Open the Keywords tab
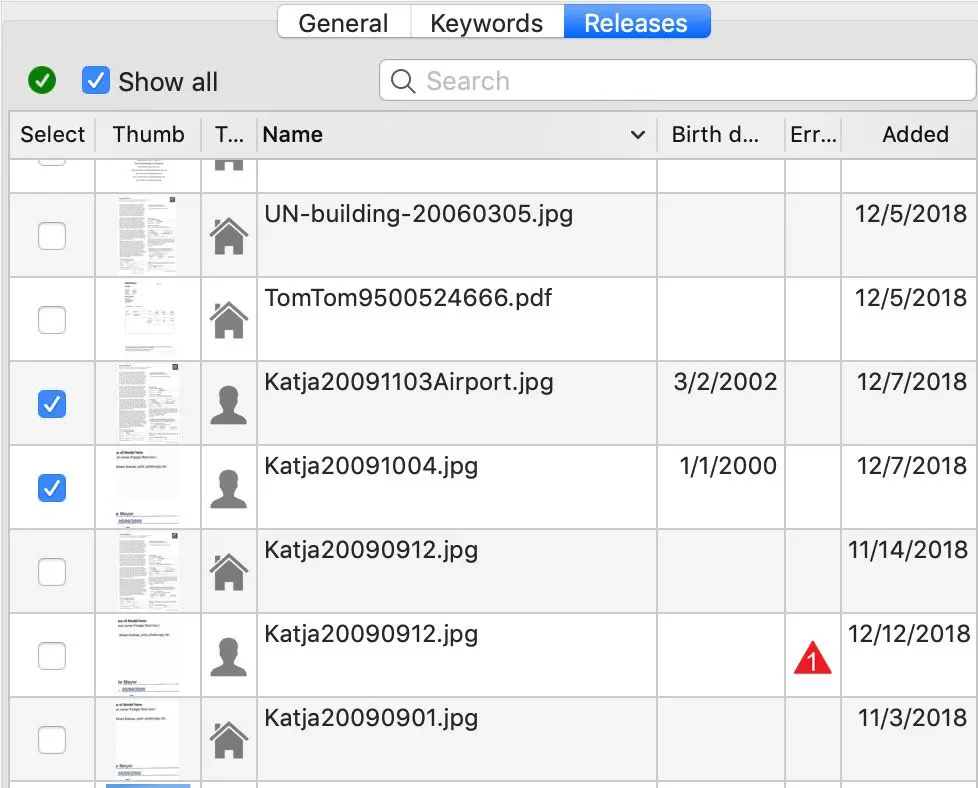The height and width of the screenshot is (788, 978). click(x=487, y=23)
